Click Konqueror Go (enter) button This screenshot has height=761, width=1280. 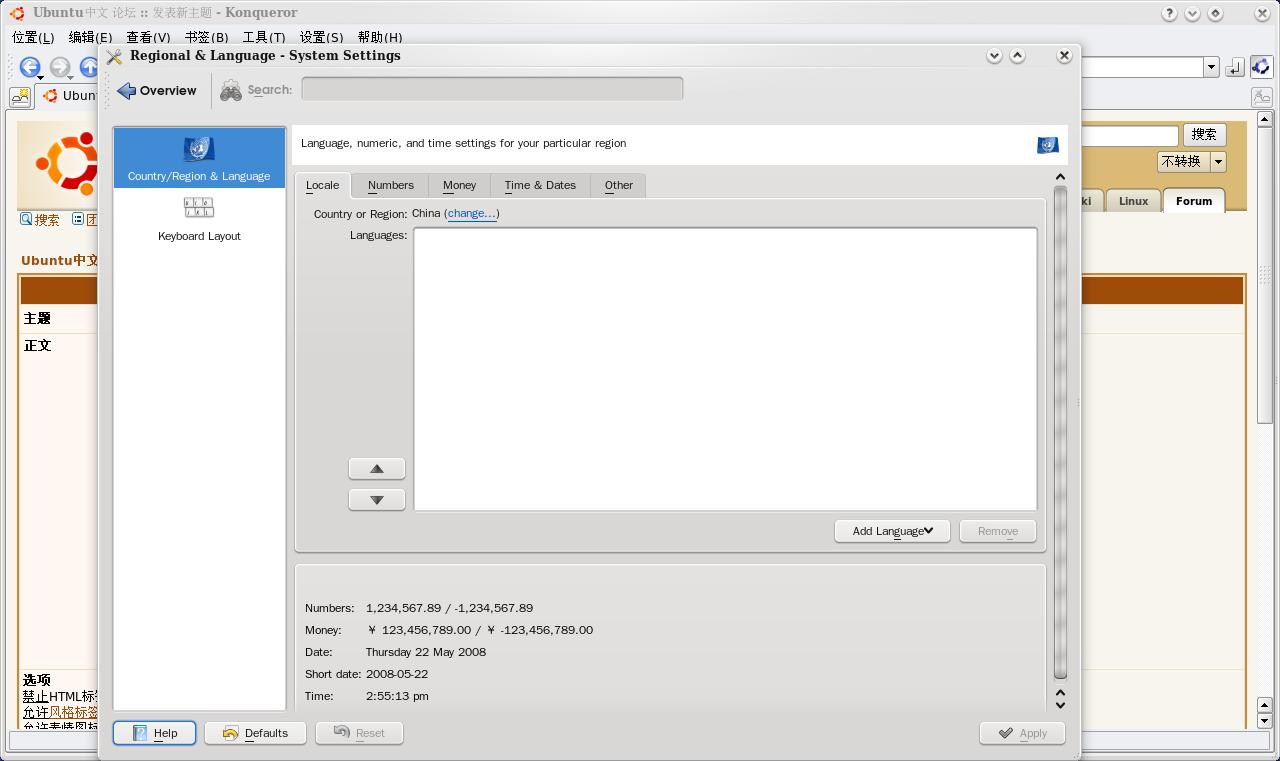click(1235, 67)
